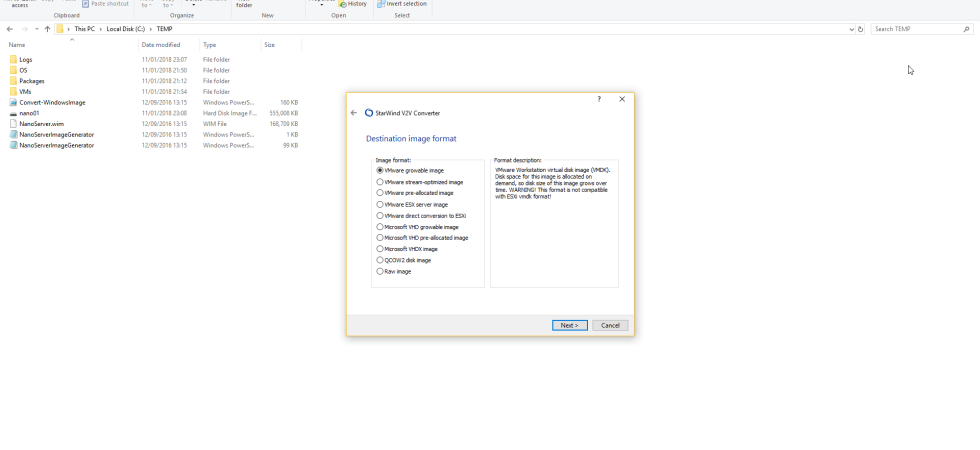Go back using StarWind wizard back arrow
Screen dimensions: 980x450
click(354, 113)
